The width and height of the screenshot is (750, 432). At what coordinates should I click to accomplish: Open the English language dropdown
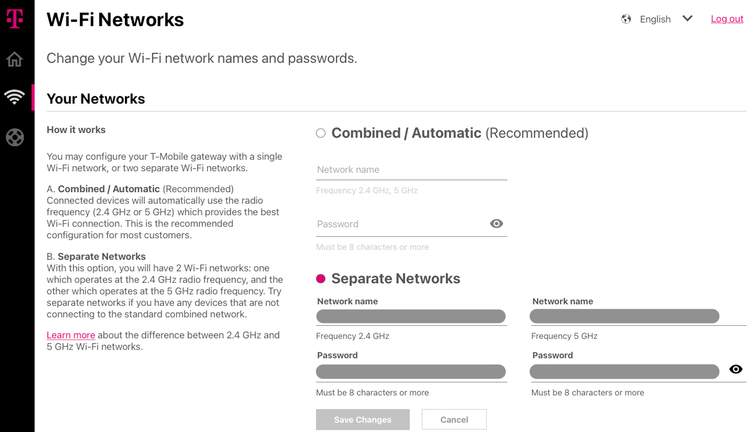click(656, 19)
